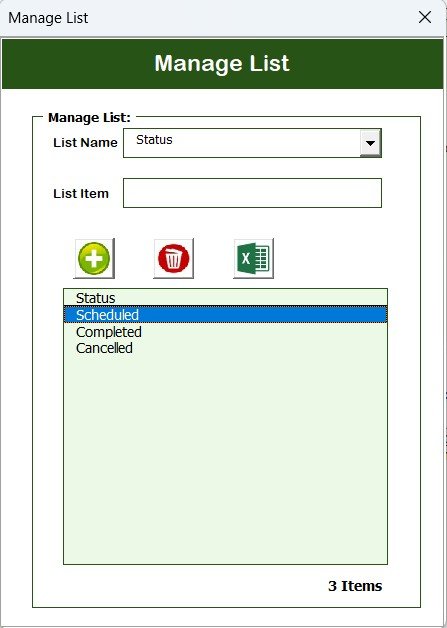Click the List Item text field
This screenshot has height=628, width=447.
pyautogui.click(x=252, y=193)
